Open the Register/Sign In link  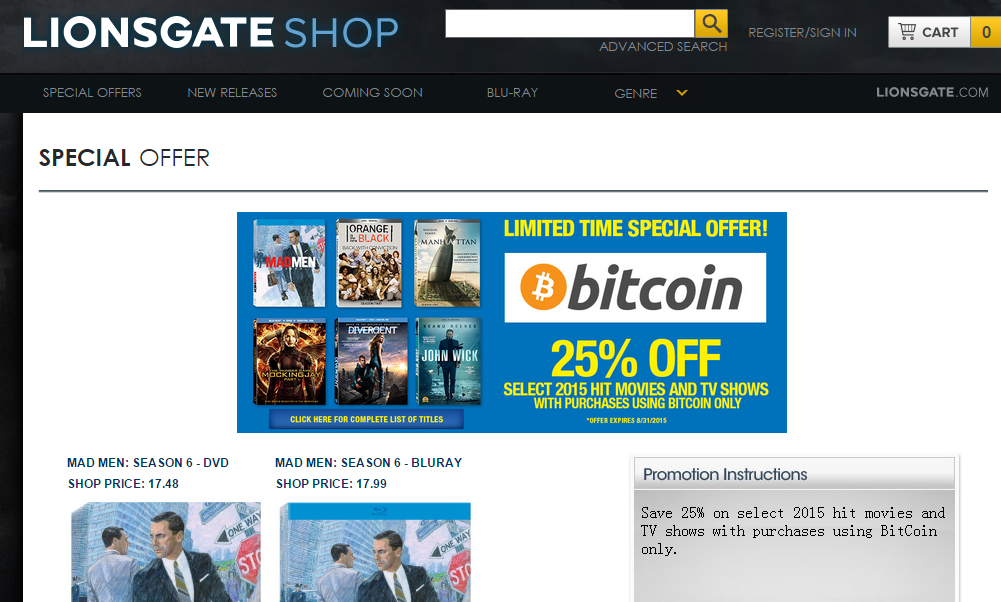pyautogui.click(x=802, y=33)
